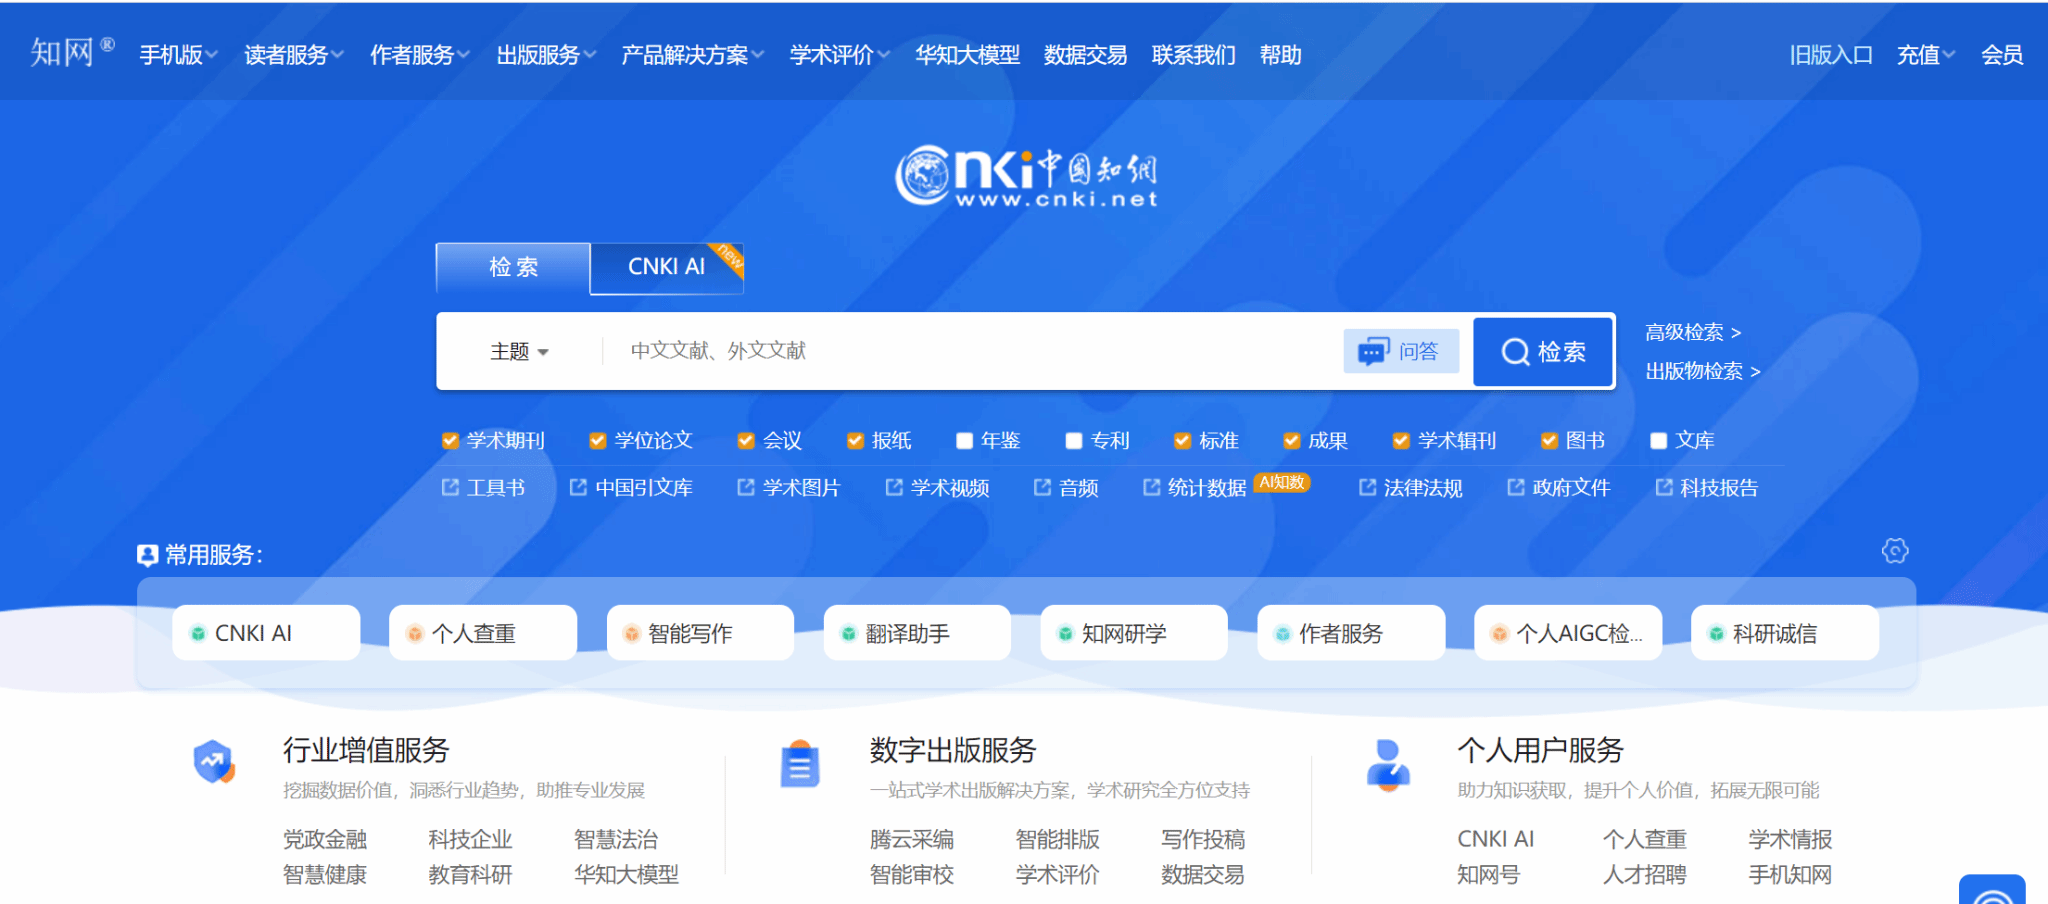The width and height of the screenshot is (2048, 904).
Task: Click the settings gear beside 常用服务
Action: (x=1894, y=551)
